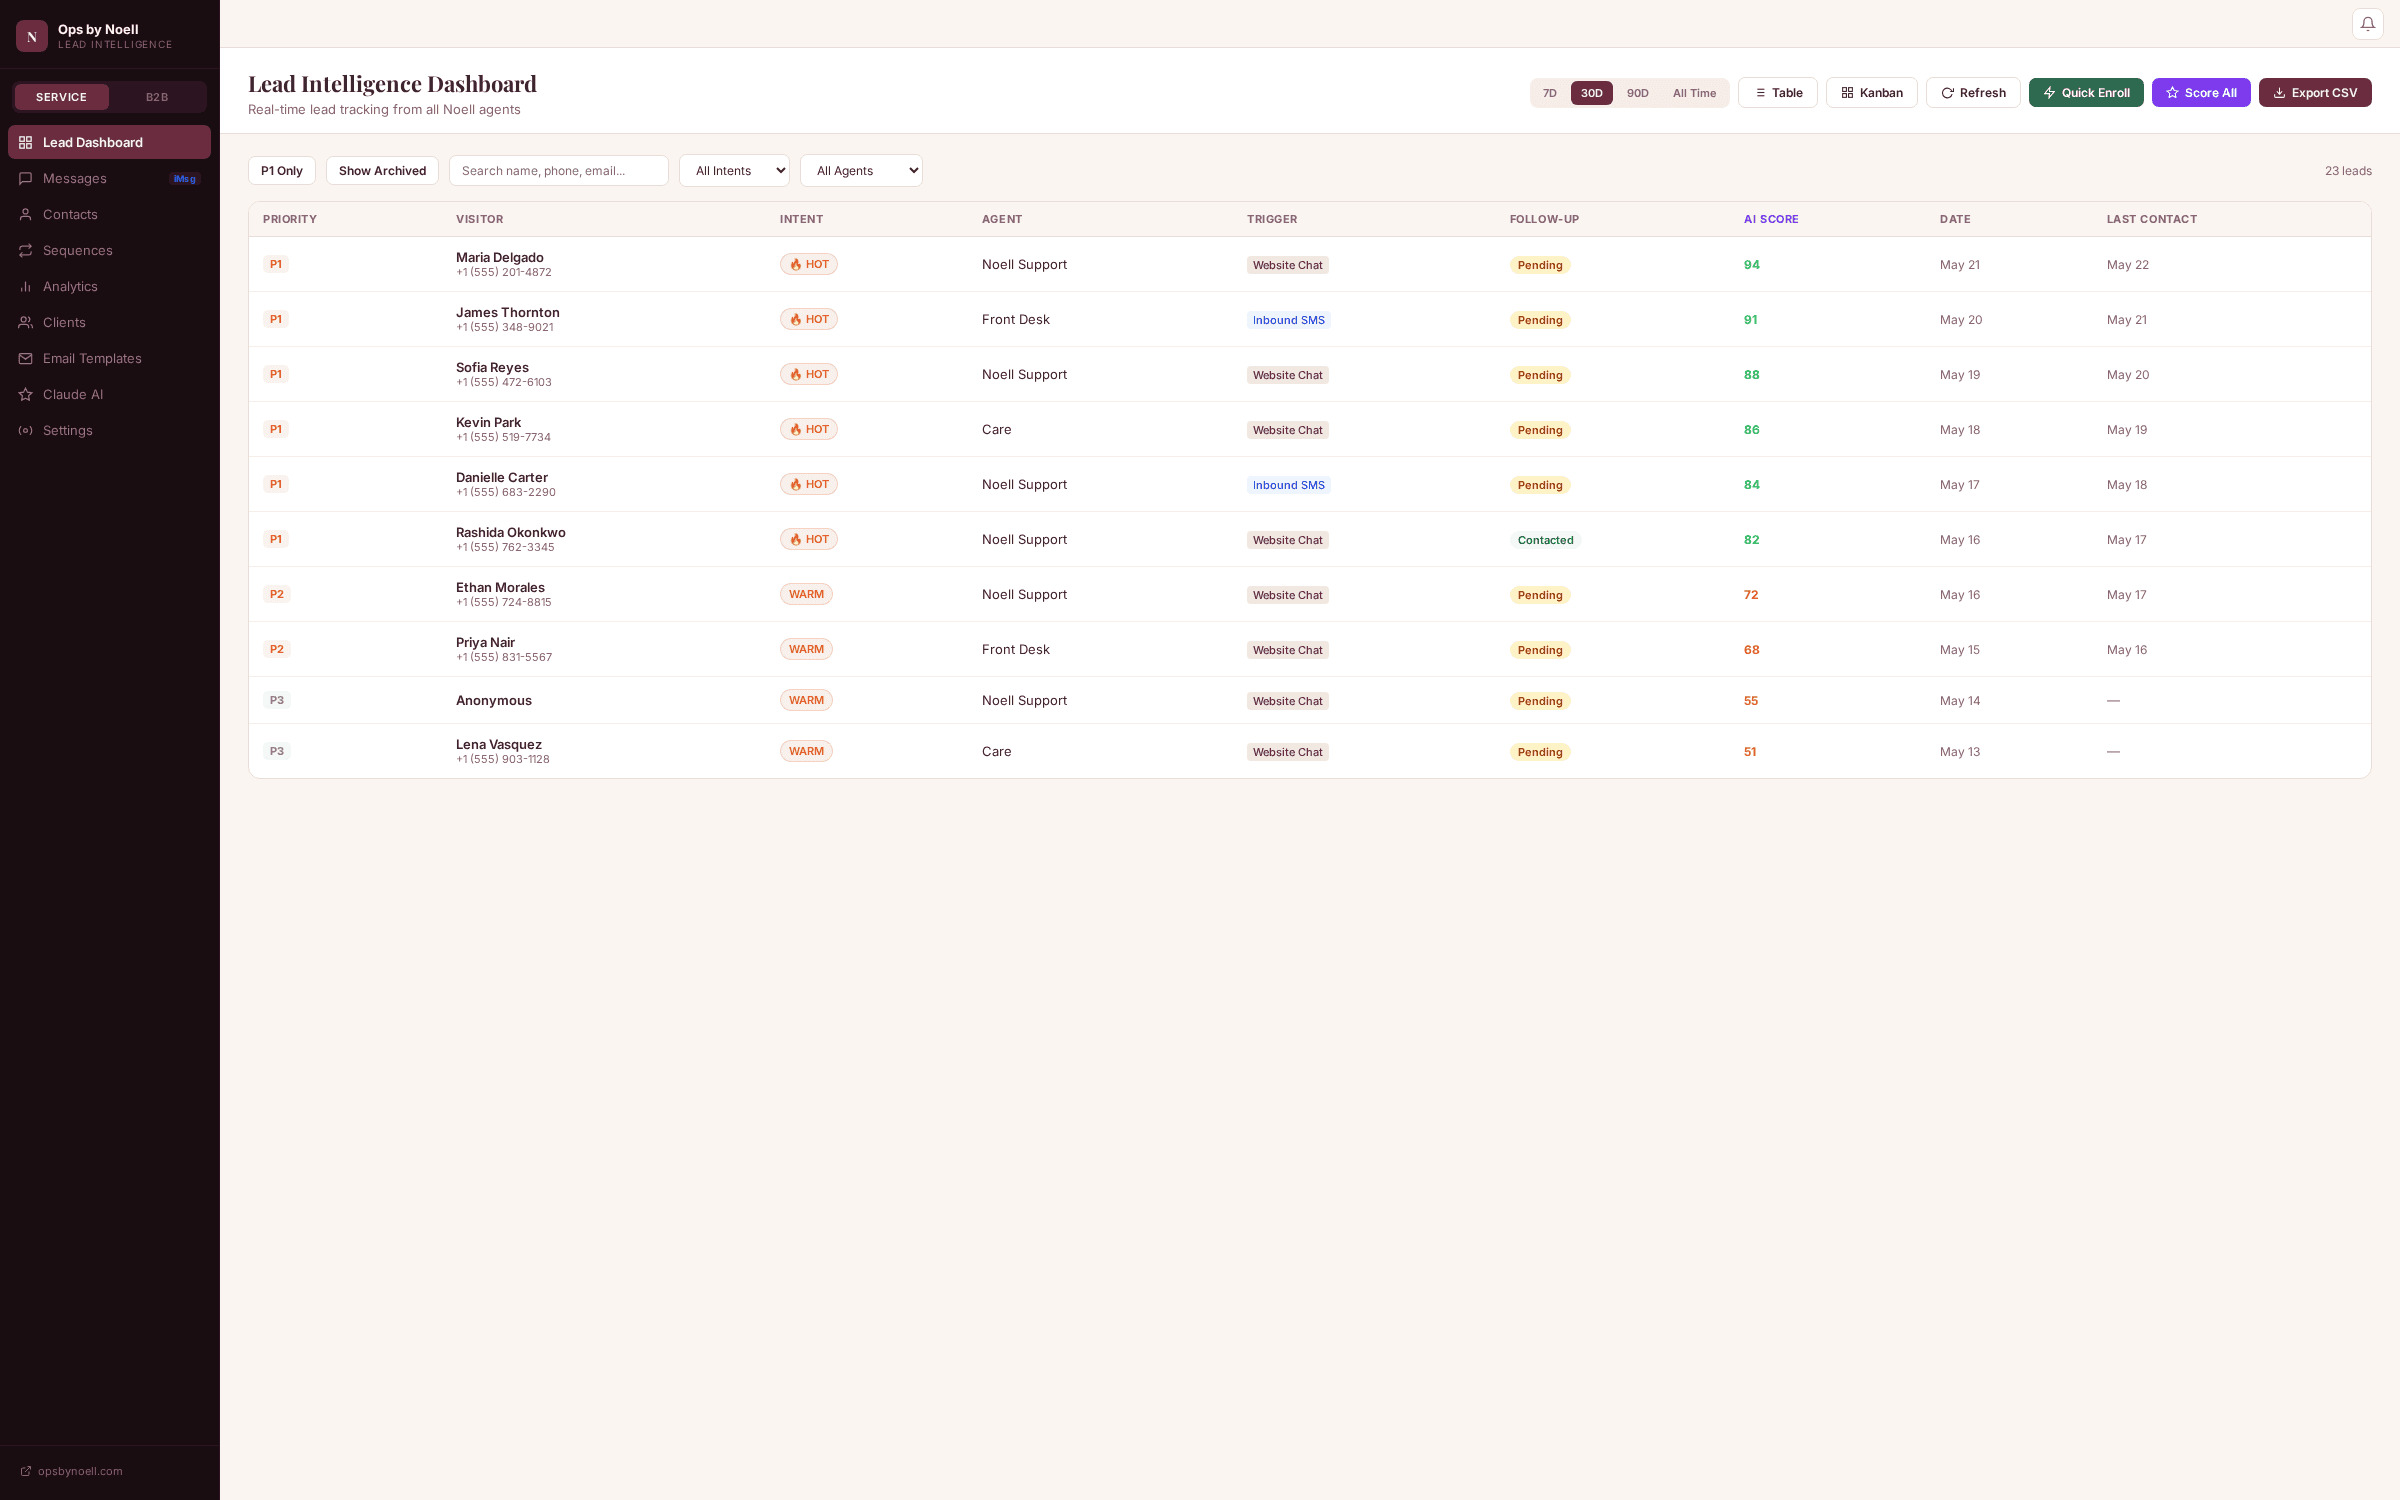Click Kevin Park's Care agent cell
This screenshot has width=2400, height=1500.
tap(996, 430)
